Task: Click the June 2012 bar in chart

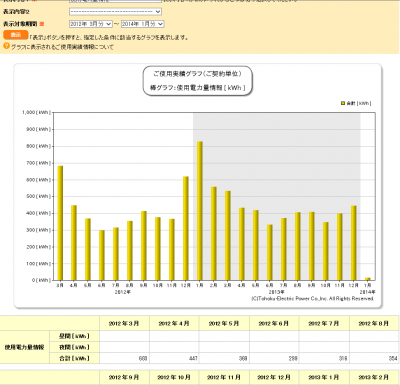Action: coord(102,255)
